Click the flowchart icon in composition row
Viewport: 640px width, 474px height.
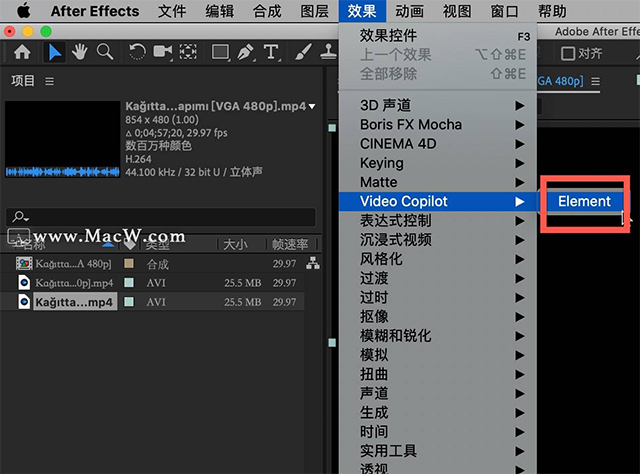313,263
